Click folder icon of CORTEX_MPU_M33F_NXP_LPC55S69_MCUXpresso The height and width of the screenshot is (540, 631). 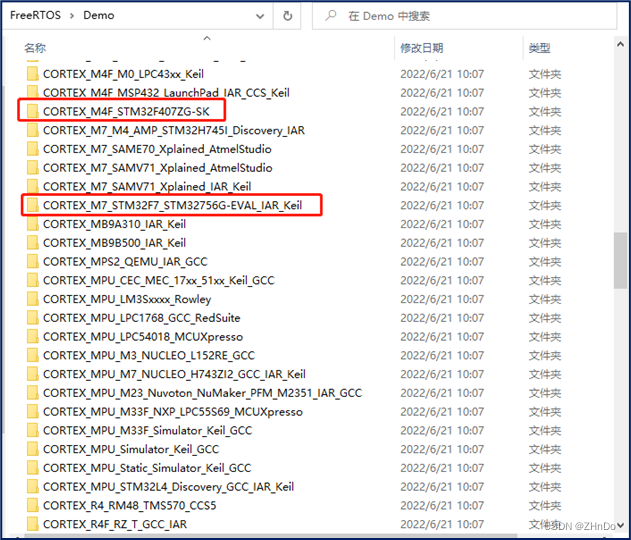click(x=33, y=412)
